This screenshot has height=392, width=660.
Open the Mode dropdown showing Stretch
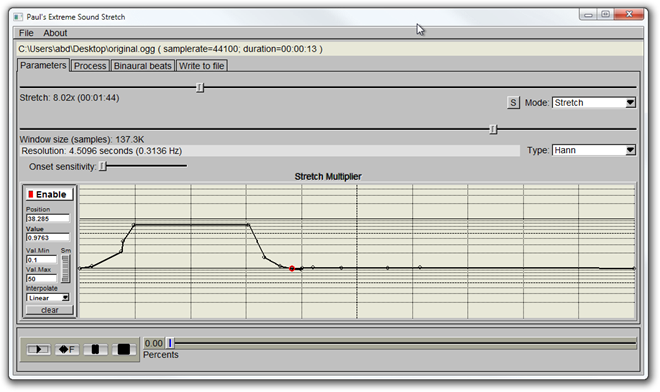[x=593, y=103]
